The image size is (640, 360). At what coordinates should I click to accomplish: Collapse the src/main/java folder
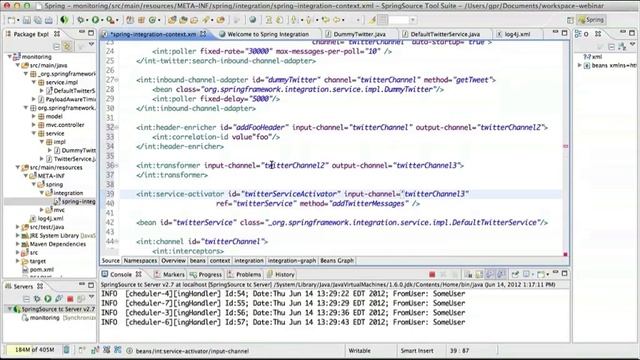click(x=18, y=65)
